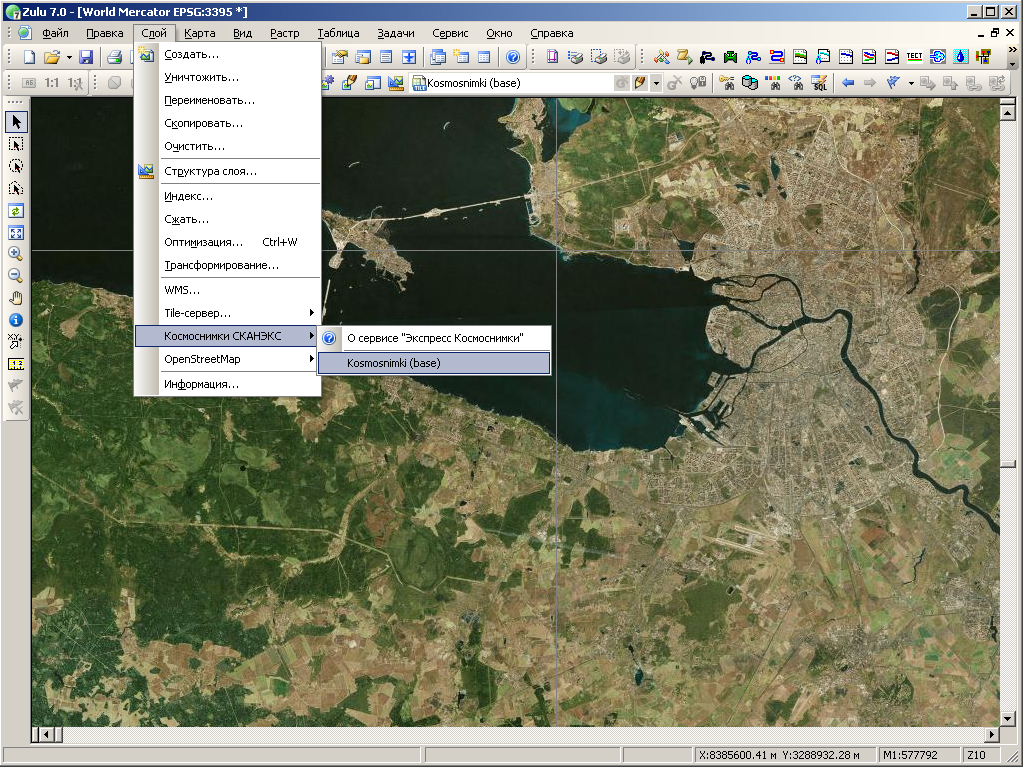Screen dimensions: 1023x767
Task: Activate the hand pan tool
Action: pos(16,298)
